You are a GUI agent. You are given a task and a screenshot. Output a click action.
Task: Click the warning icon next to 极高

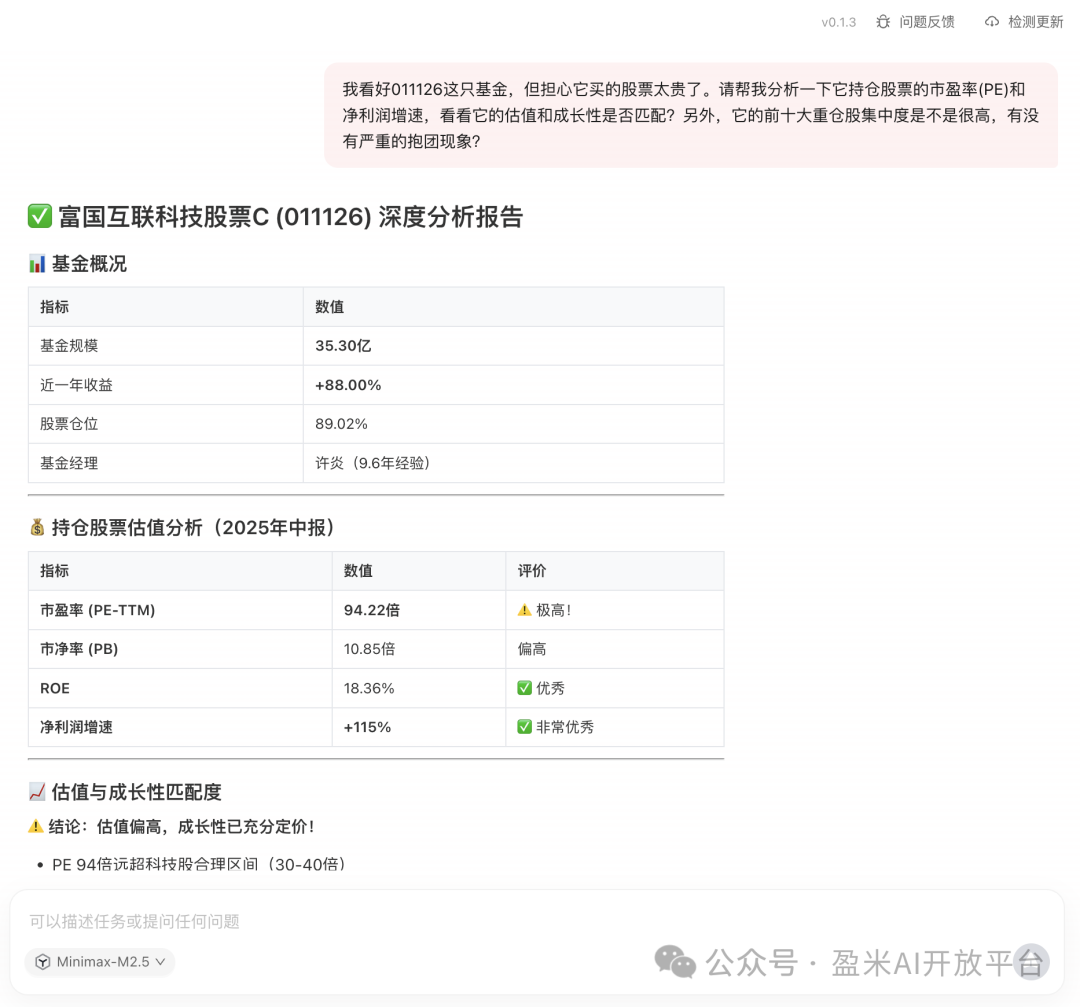coord(525,609)
